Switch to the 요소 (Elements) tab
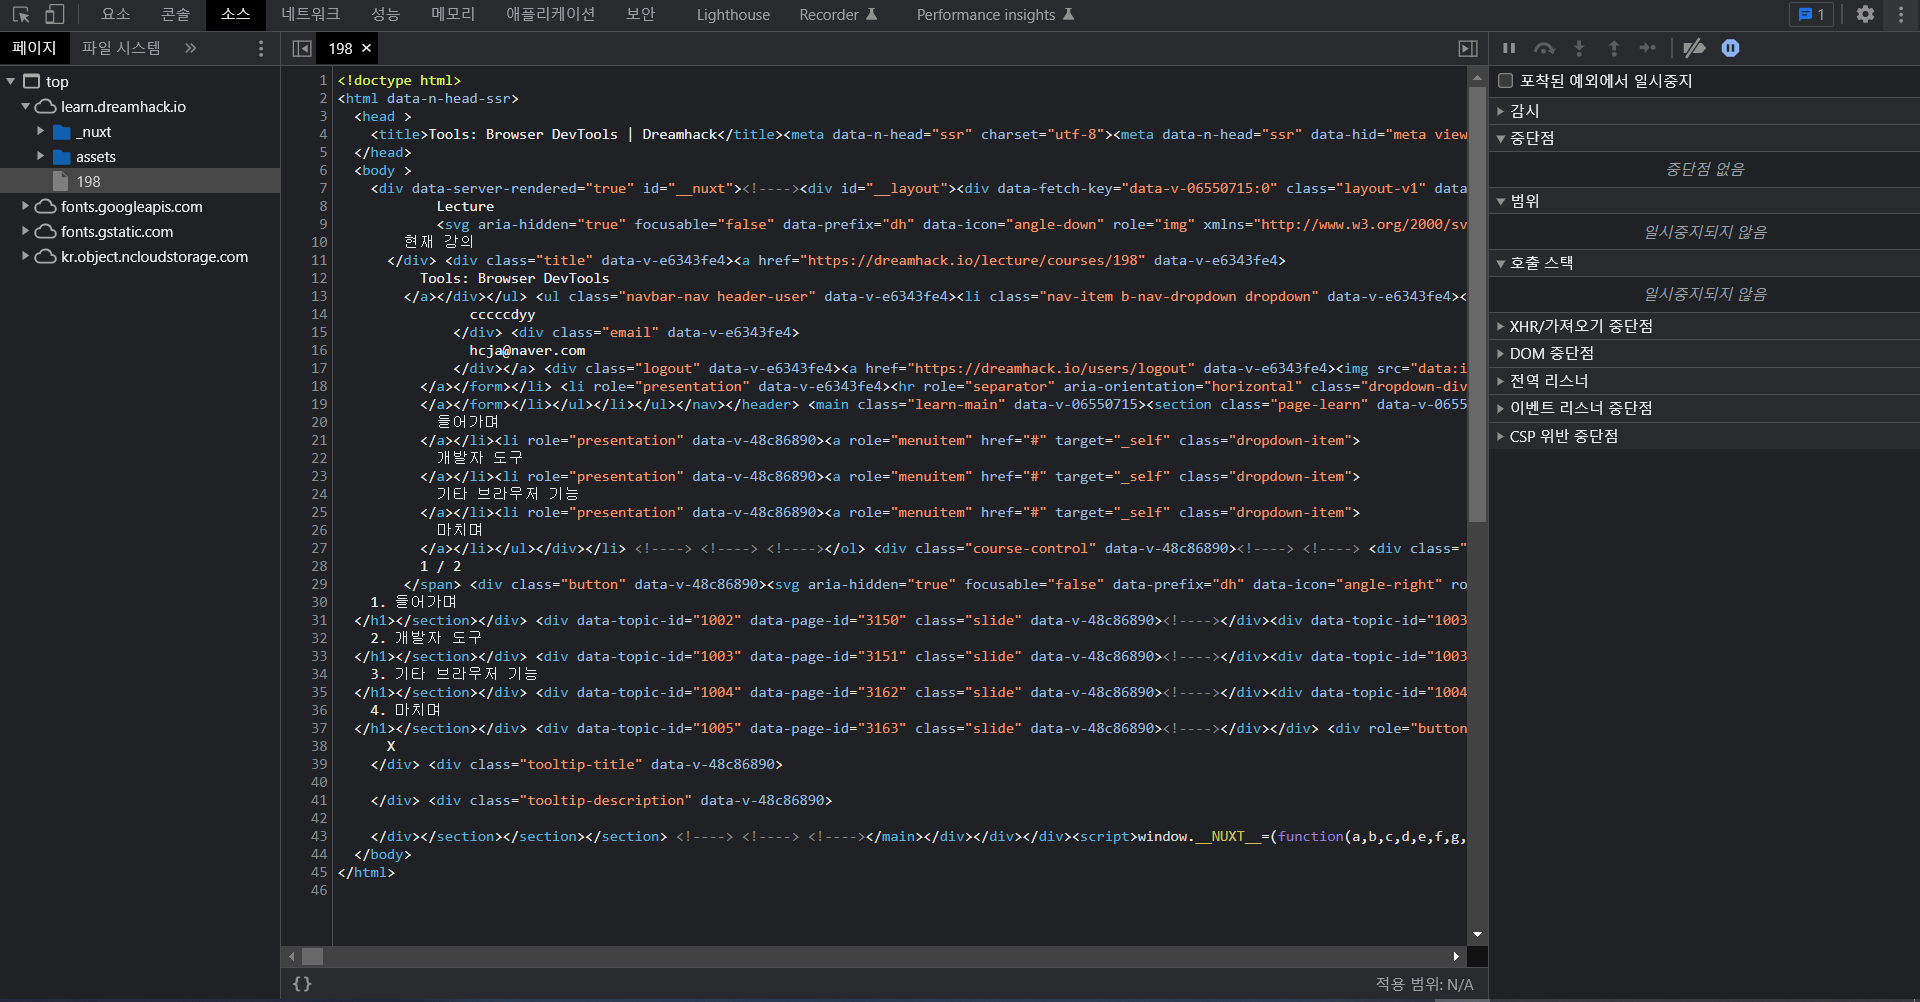The height and width of the screenshot is (1002, 1920). (116, 15)
